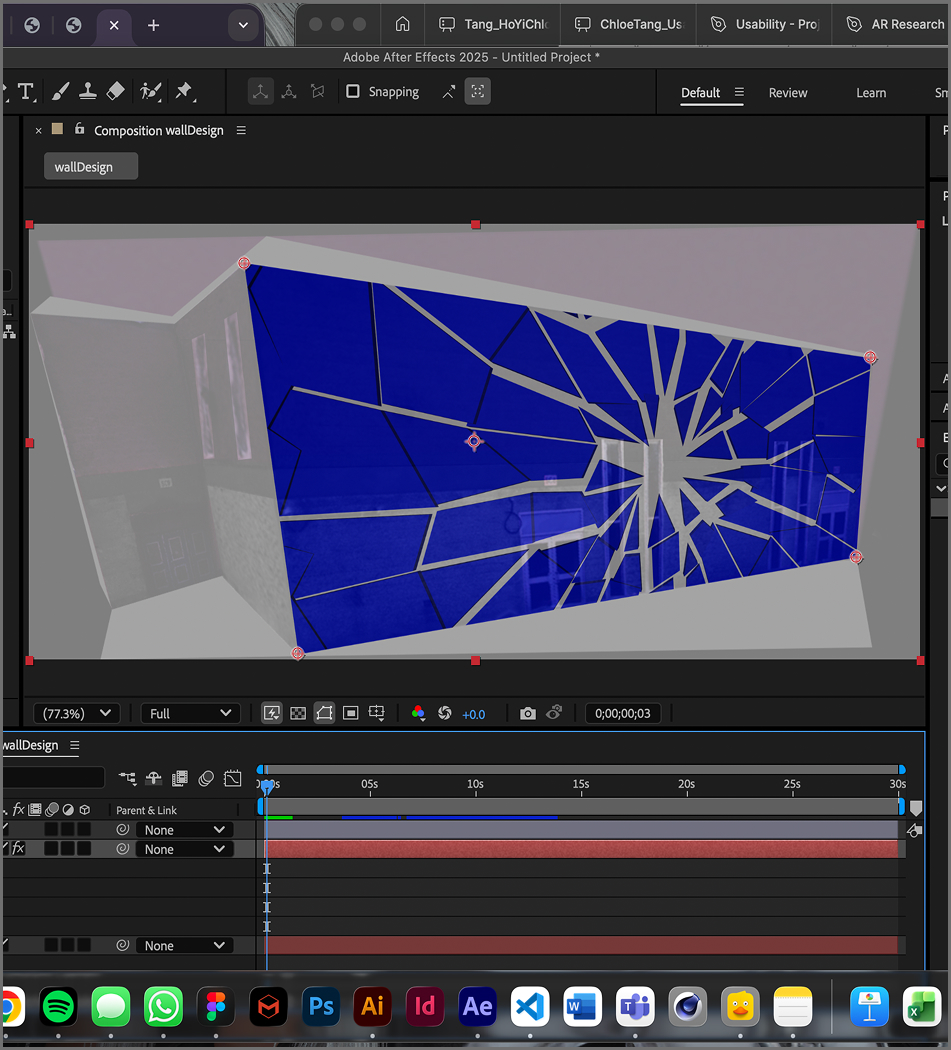This screenshot has height=1050, width=951.
Task: Open the Parent & Link None dropdown
Action: point(185,829)
